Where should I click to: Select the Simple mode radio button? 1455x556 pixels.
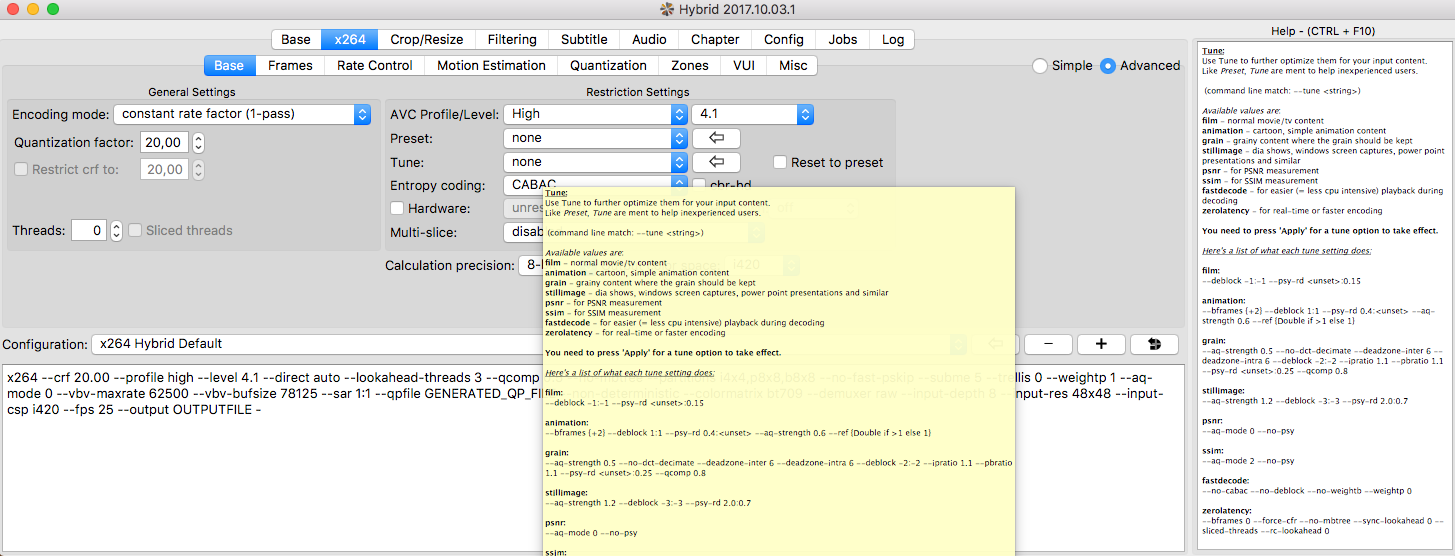(x=1040, y=66)
